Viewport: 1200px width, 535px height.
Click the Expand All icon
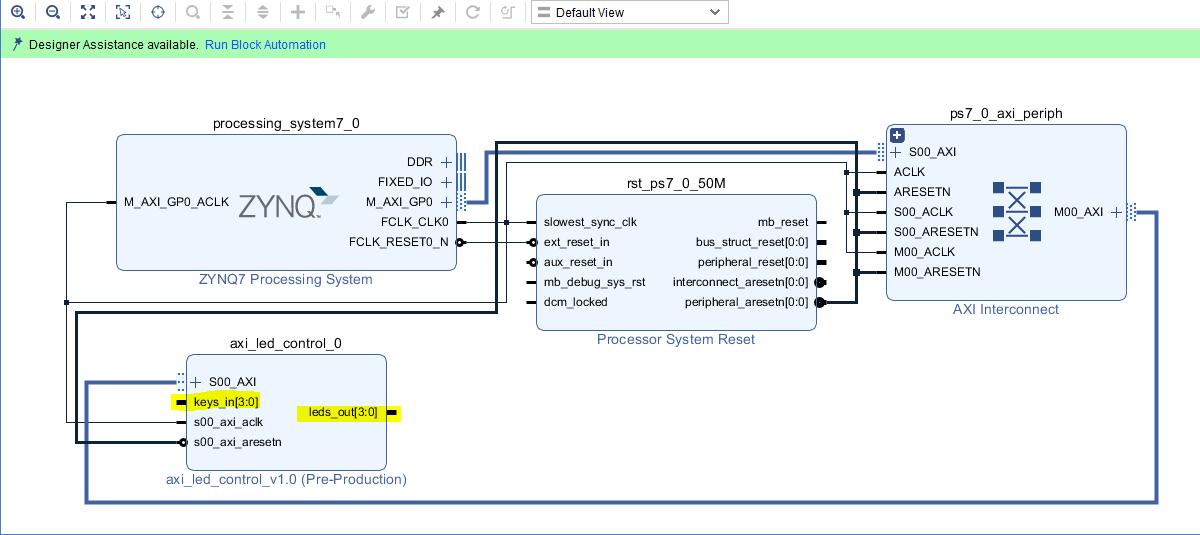[262, 12]
